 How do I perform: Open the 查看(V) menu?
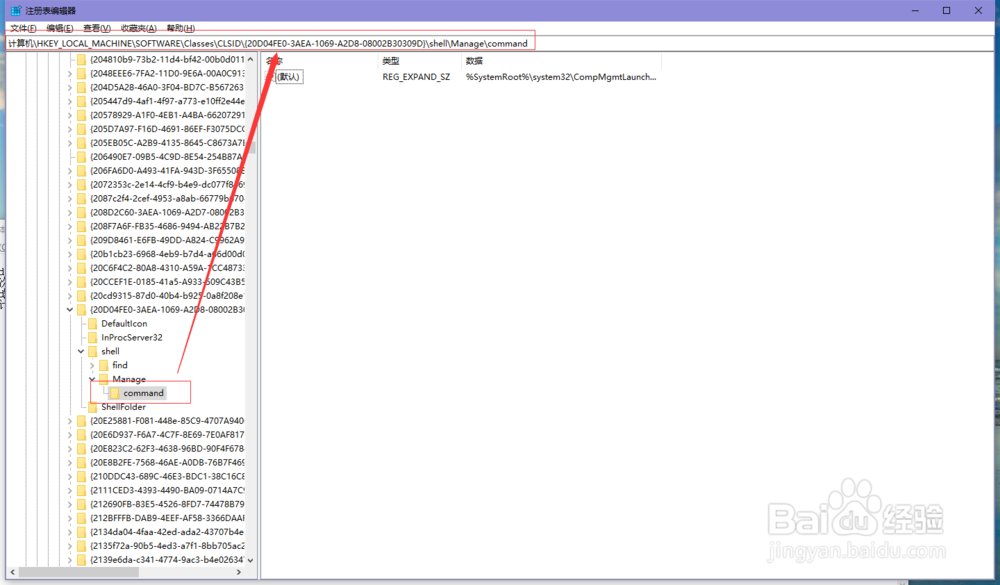(97, 28)
